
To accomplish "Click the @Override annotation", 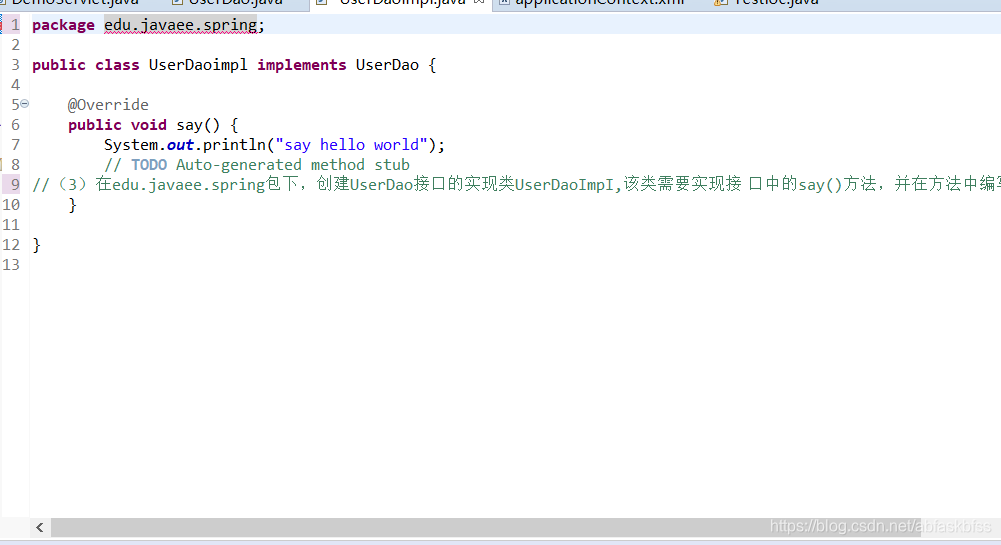I will (x=108, y=105).
